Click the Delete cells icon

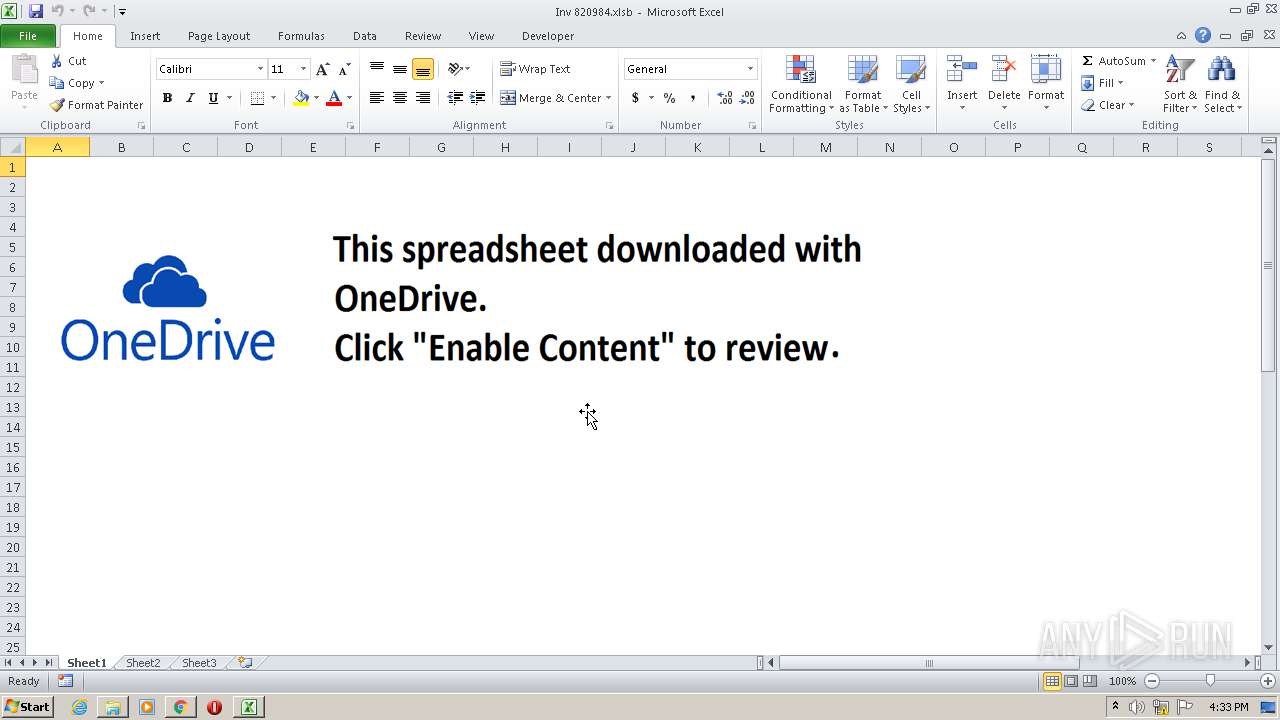pos(1004,70)
